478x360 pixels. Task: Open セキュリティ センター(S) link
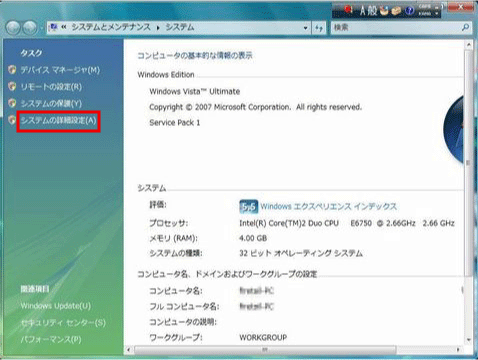63,323
